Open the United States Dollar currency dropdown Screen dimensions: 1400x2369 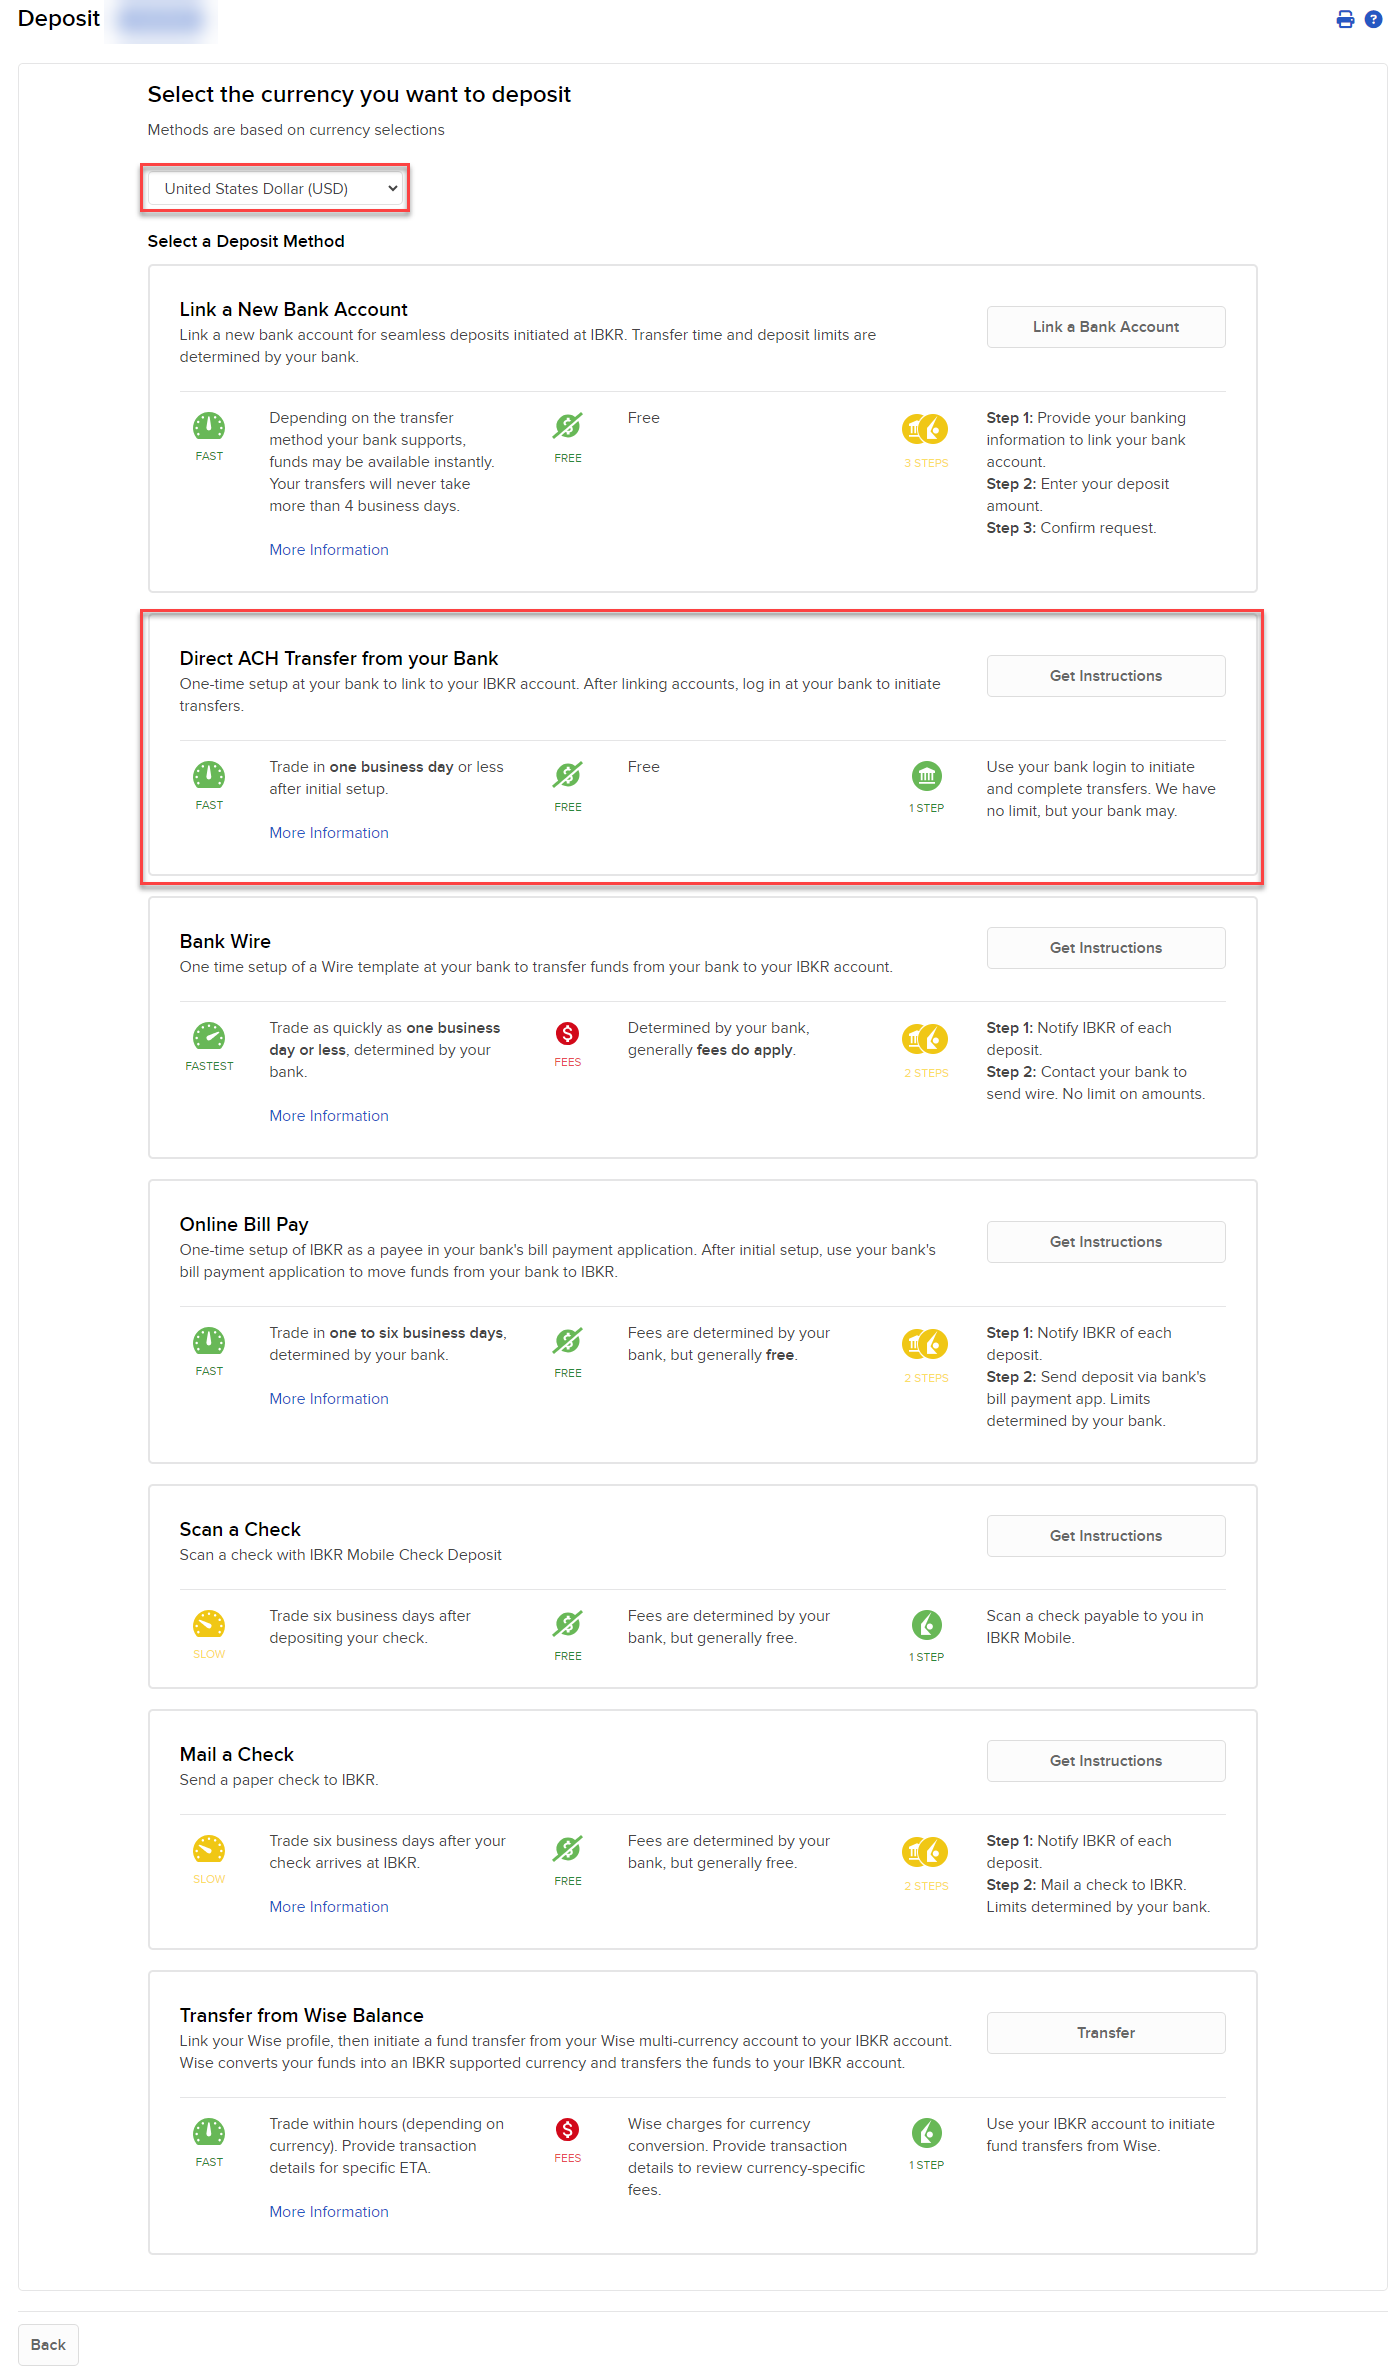275,189
